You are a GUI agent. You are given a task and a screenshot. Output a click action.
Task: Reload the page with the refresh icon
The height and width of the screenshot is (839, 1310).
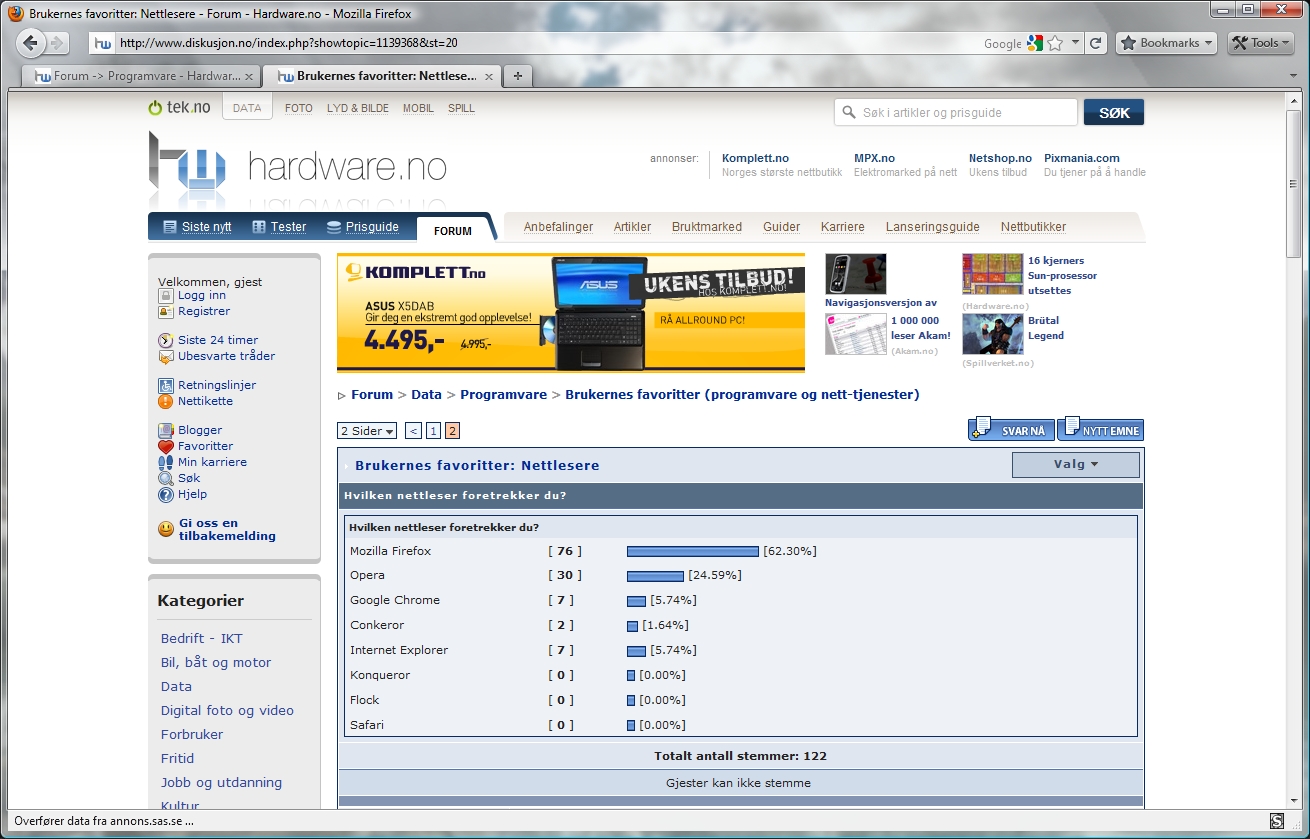(x=1096, y=43)
